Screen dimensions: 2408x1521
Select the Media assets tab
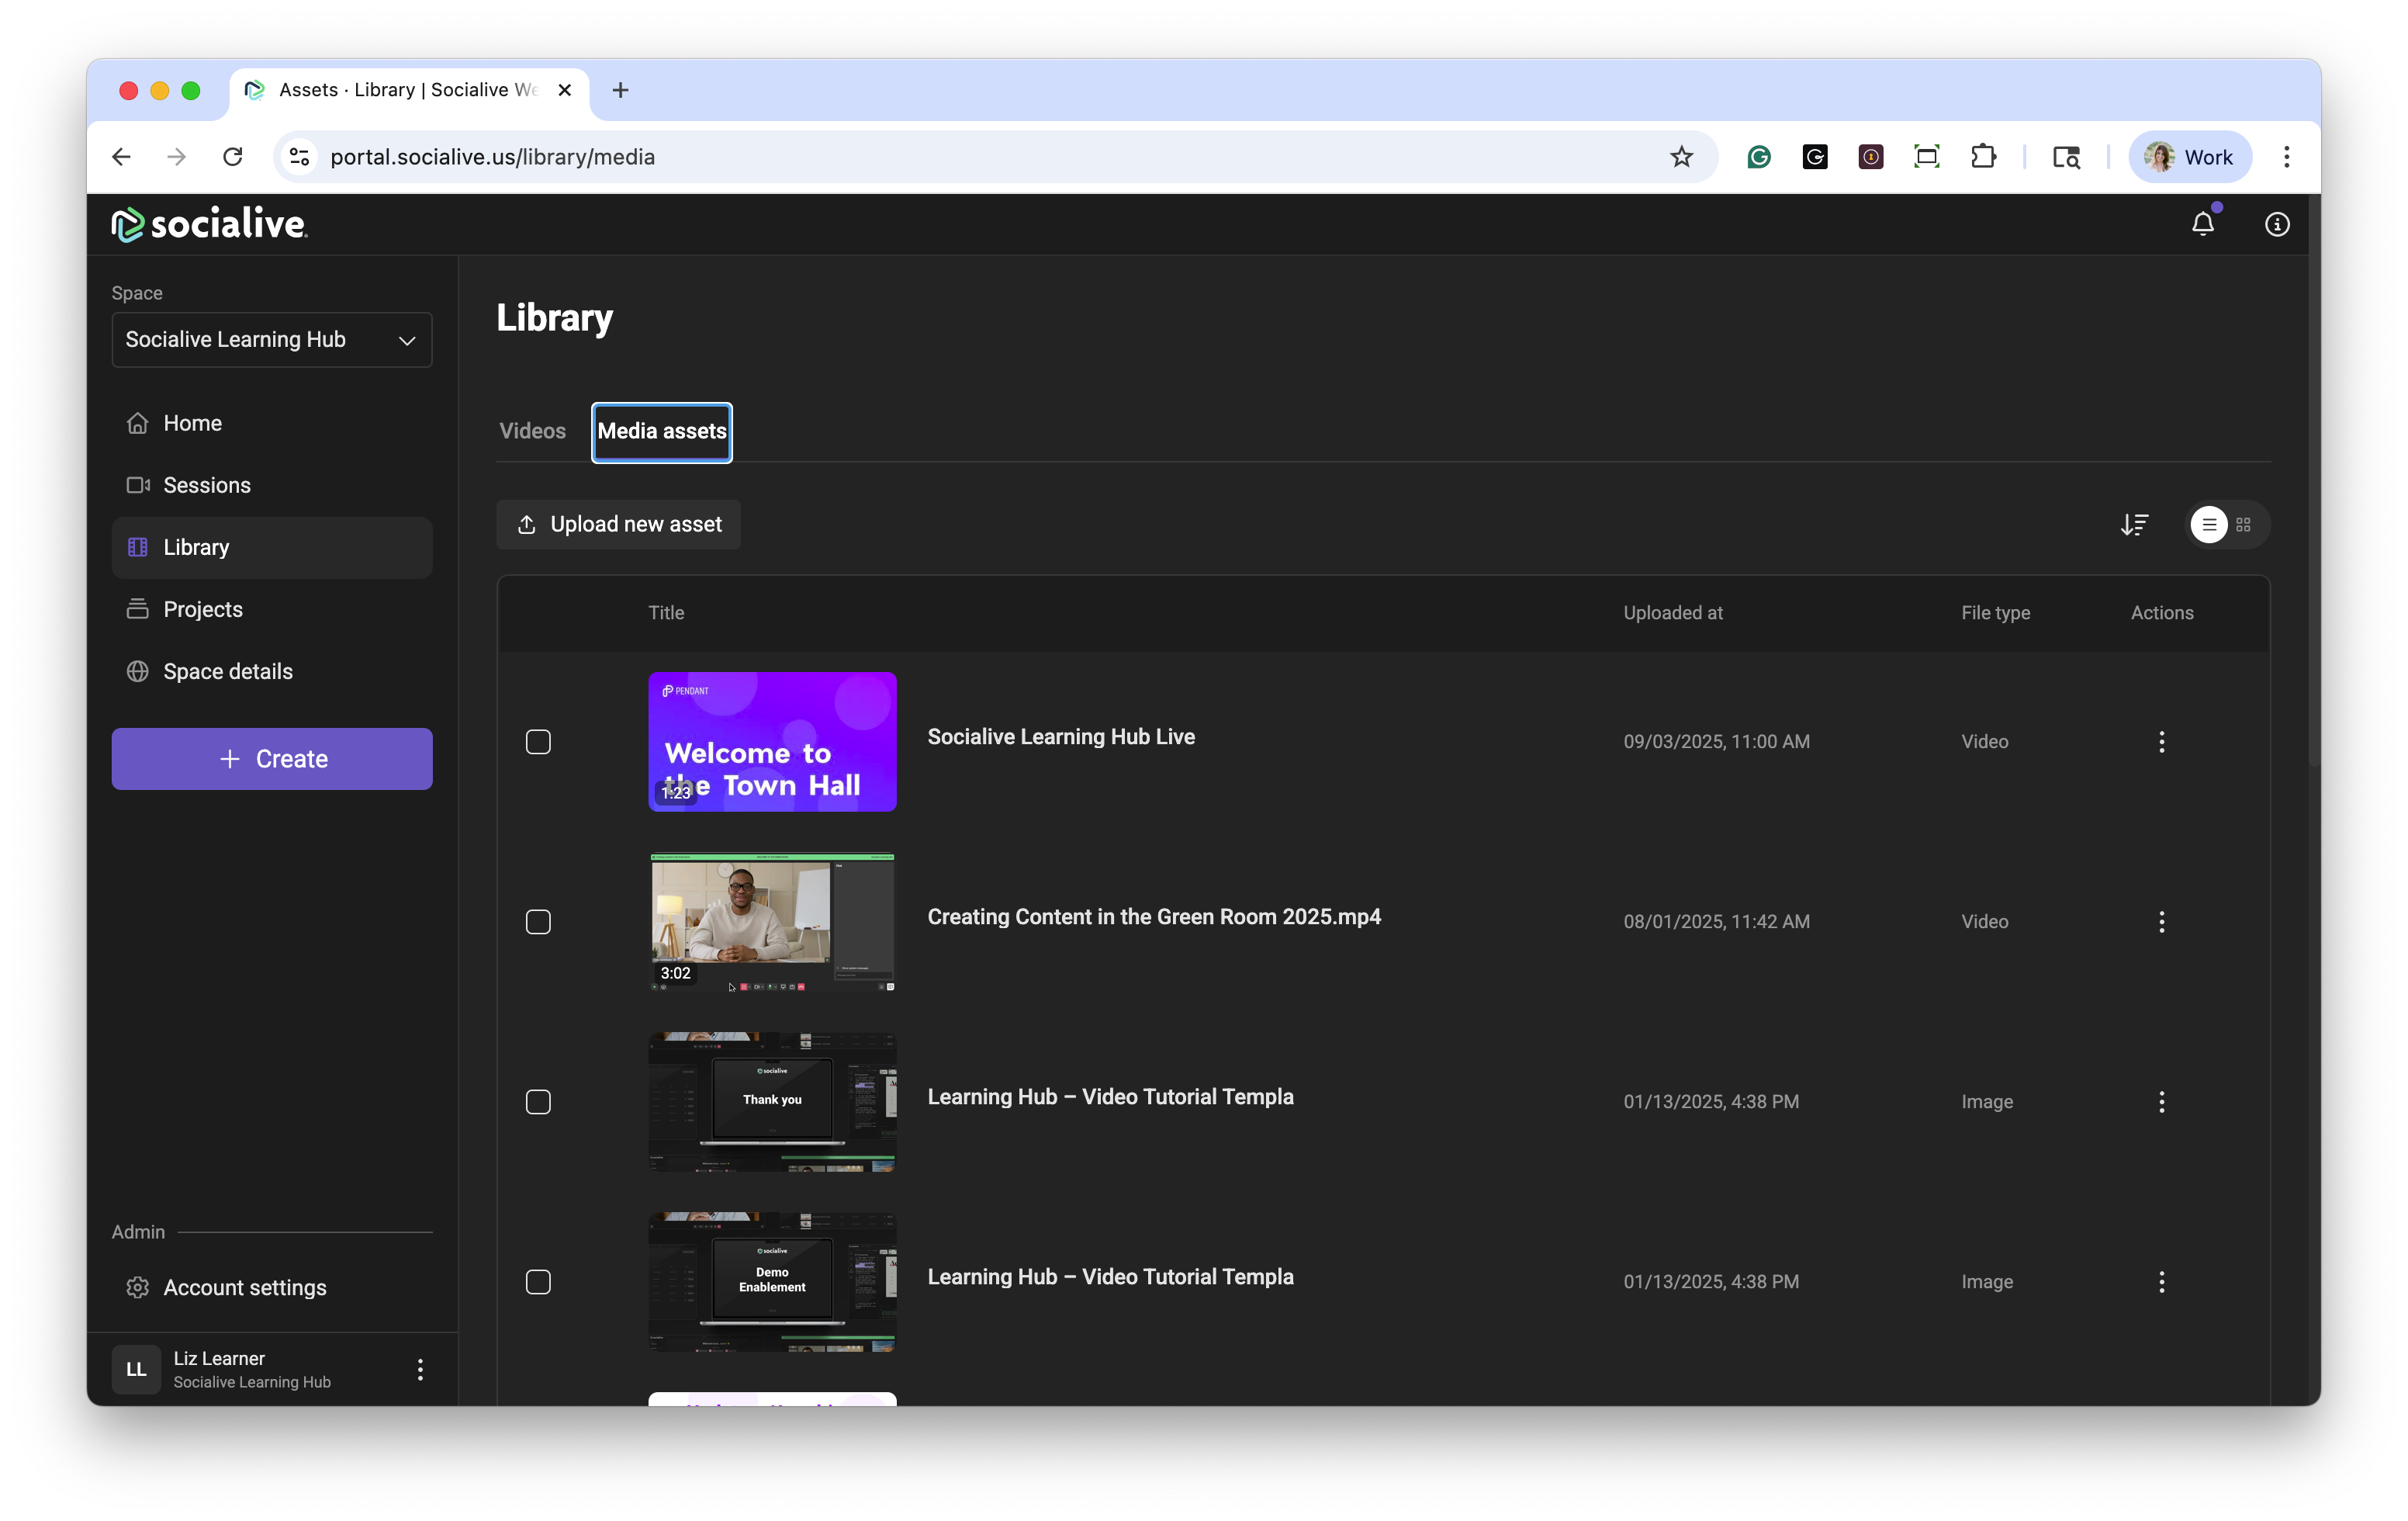coord(661,431)
